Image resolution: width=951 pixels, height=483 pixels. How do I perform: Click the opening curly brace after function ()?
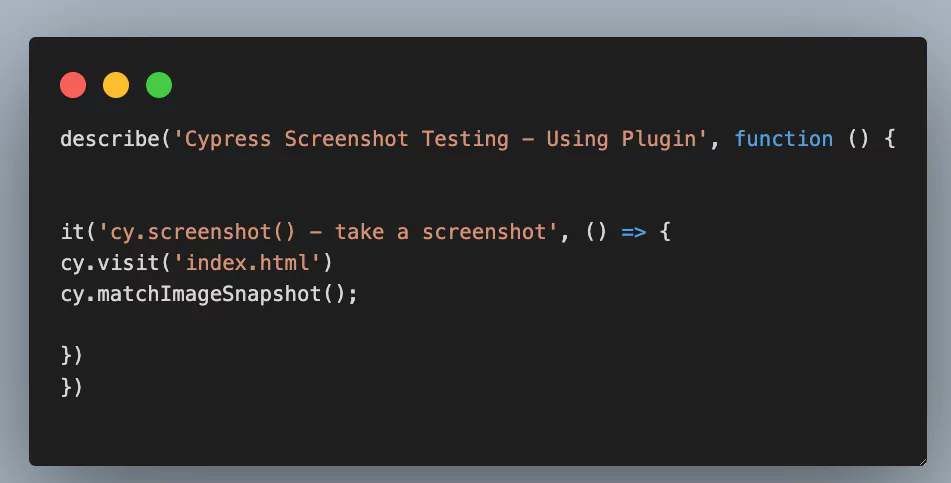(888, 139)
